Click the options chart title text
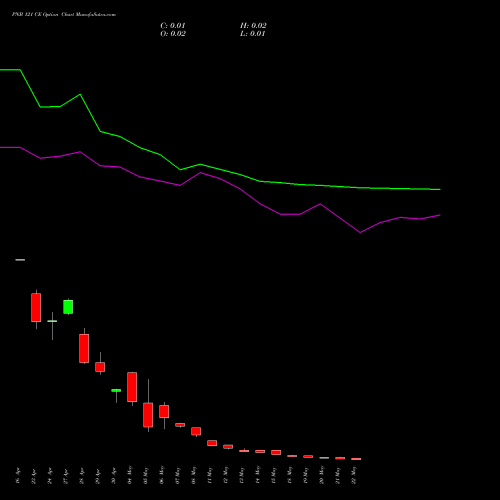The image size is (500, 500). coord(64,15)
